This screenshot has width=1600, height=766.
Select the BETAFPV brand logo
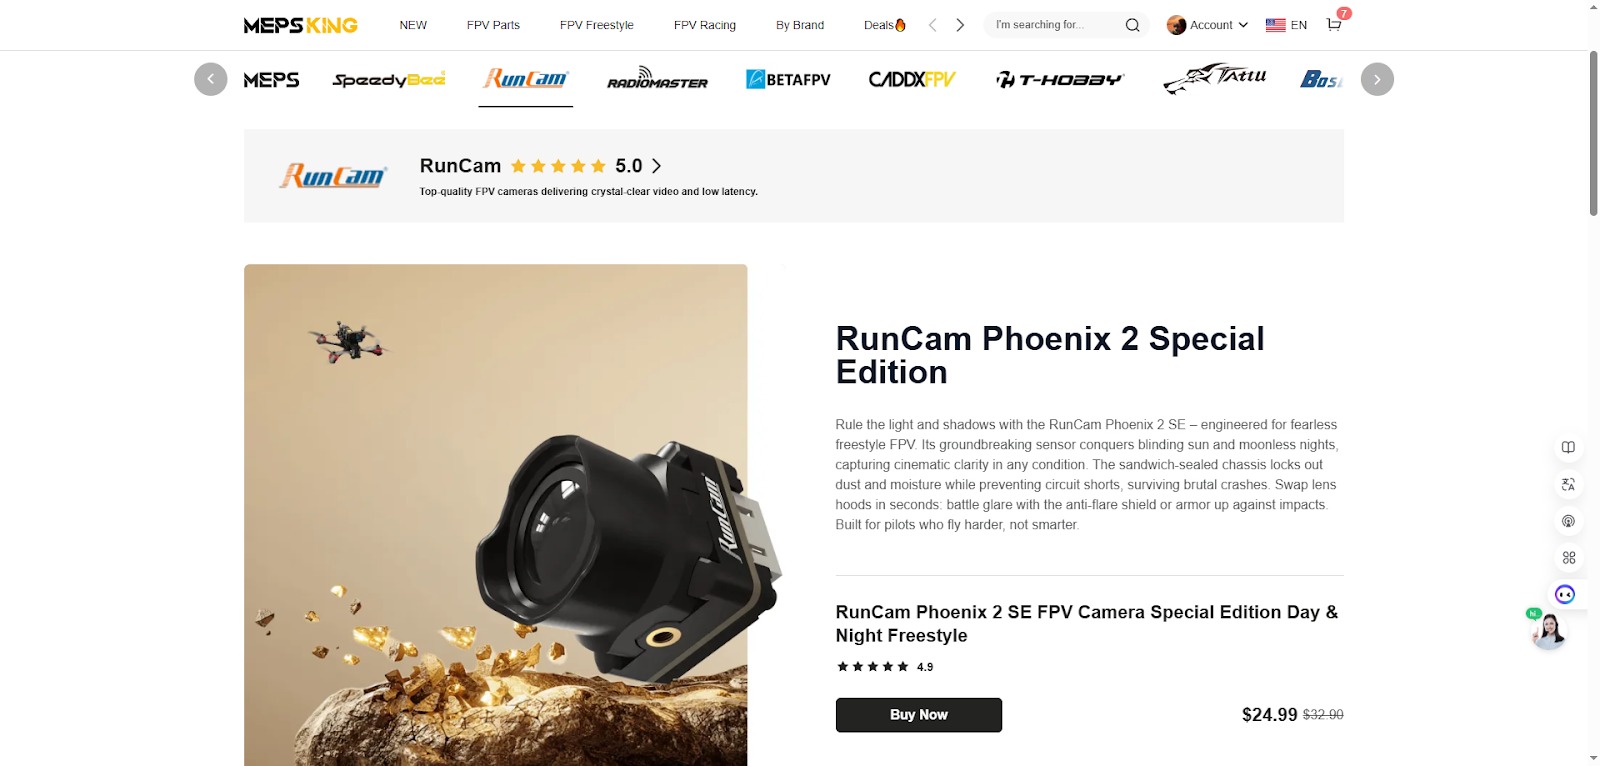click(x=788, y=79)
